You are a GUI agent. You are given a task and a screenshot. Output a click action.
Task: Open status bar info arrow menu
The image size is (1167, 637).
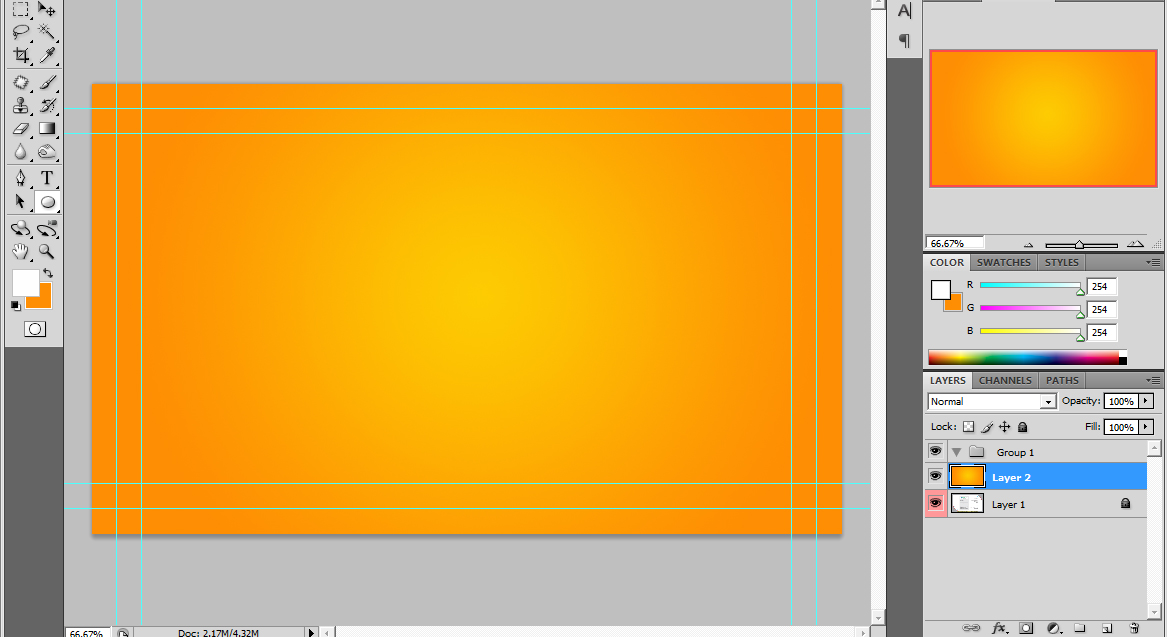tap(312, 633)
